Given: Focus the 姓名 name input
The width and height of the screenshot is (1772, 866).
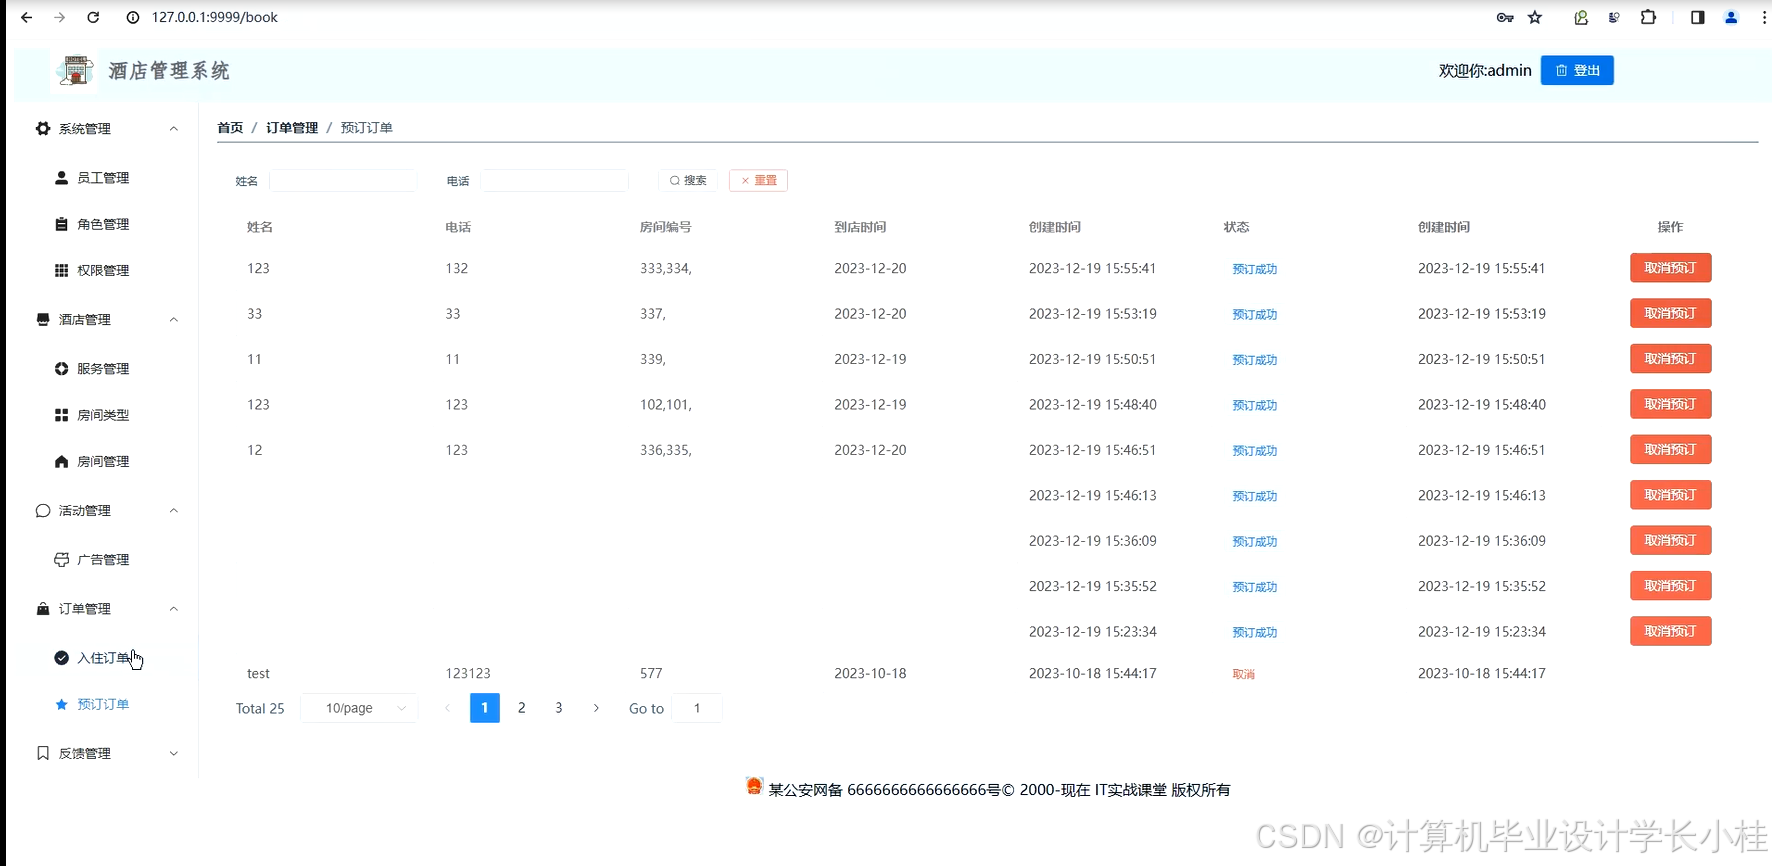Looking at the screenshot, I should point(343,180).
